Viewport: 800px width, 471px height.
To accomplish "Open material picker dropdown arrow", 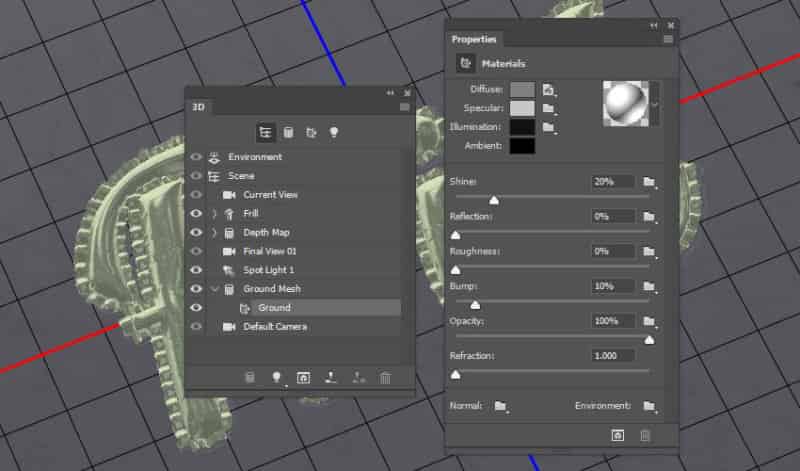I will [655, 104].
